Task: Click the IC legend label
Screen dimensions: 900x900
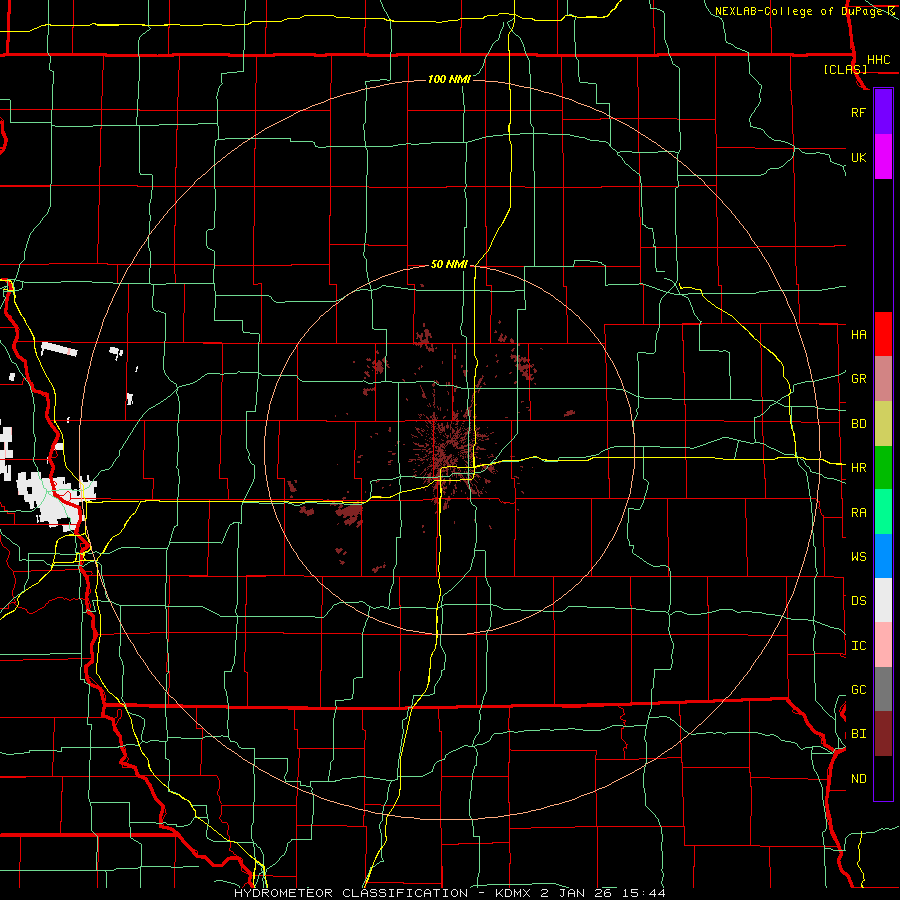Action: point(858,646)
